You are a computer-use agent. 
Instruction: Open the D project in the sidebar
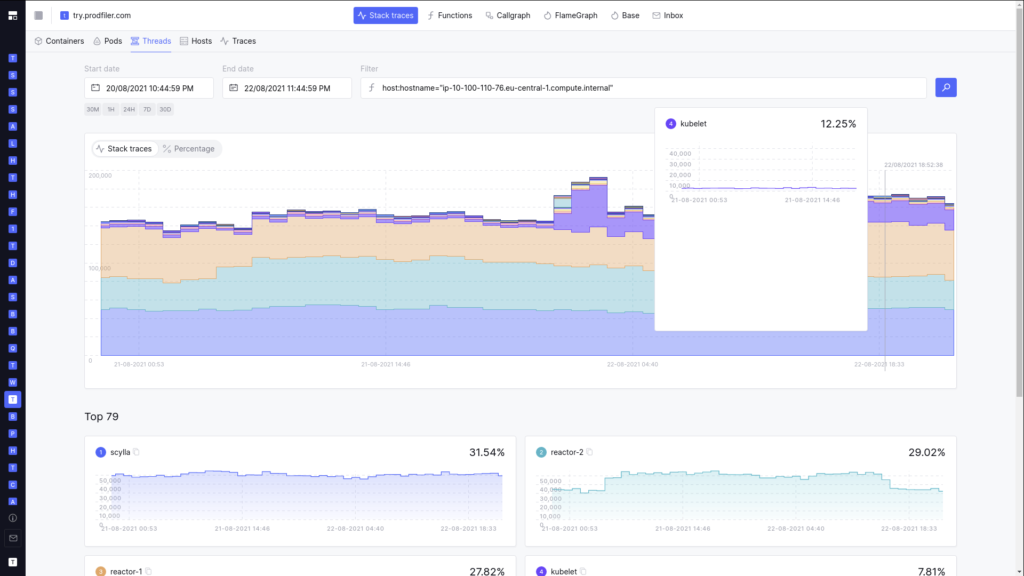[12, 263]
